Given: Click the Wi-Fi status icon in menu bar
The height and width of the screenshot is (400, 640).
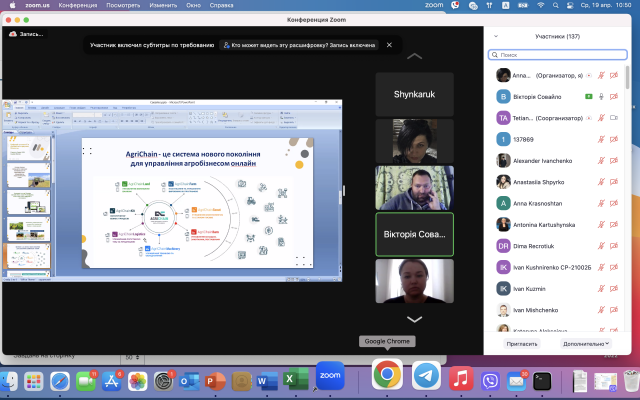Looking at the screenshot, I should (540, 5).
